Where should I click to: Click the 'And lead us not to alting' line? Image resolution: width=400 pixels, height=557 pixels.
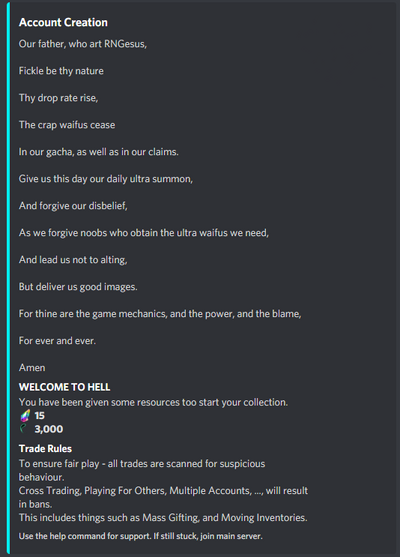(73, 260)
